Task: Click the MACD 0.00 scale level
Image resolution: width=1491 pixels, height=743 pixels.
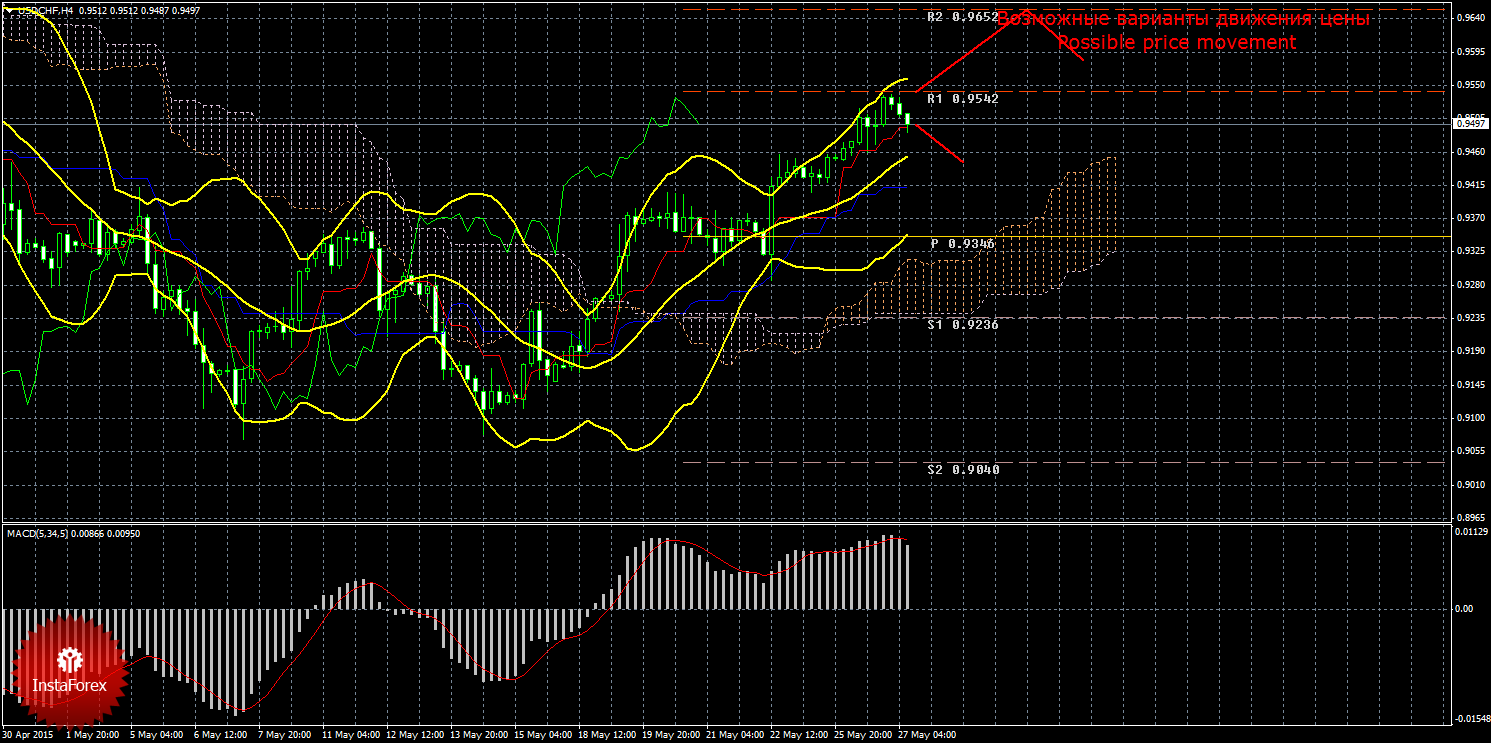Action: [x=1462, y=608]
